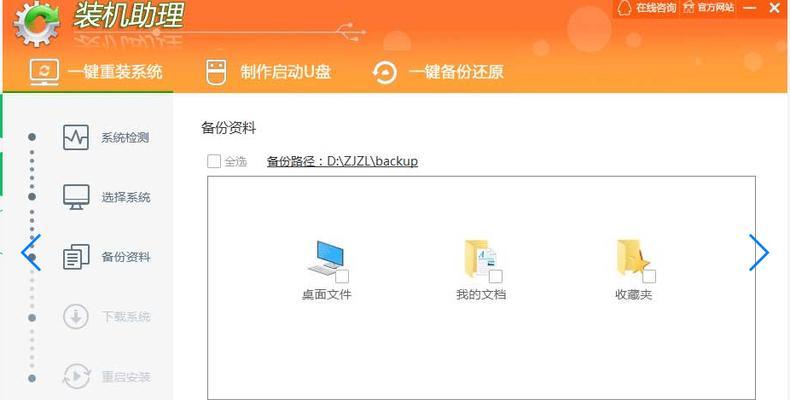
Task: Click the restore icon of 一键备份还原
Action: click(384, 73)
